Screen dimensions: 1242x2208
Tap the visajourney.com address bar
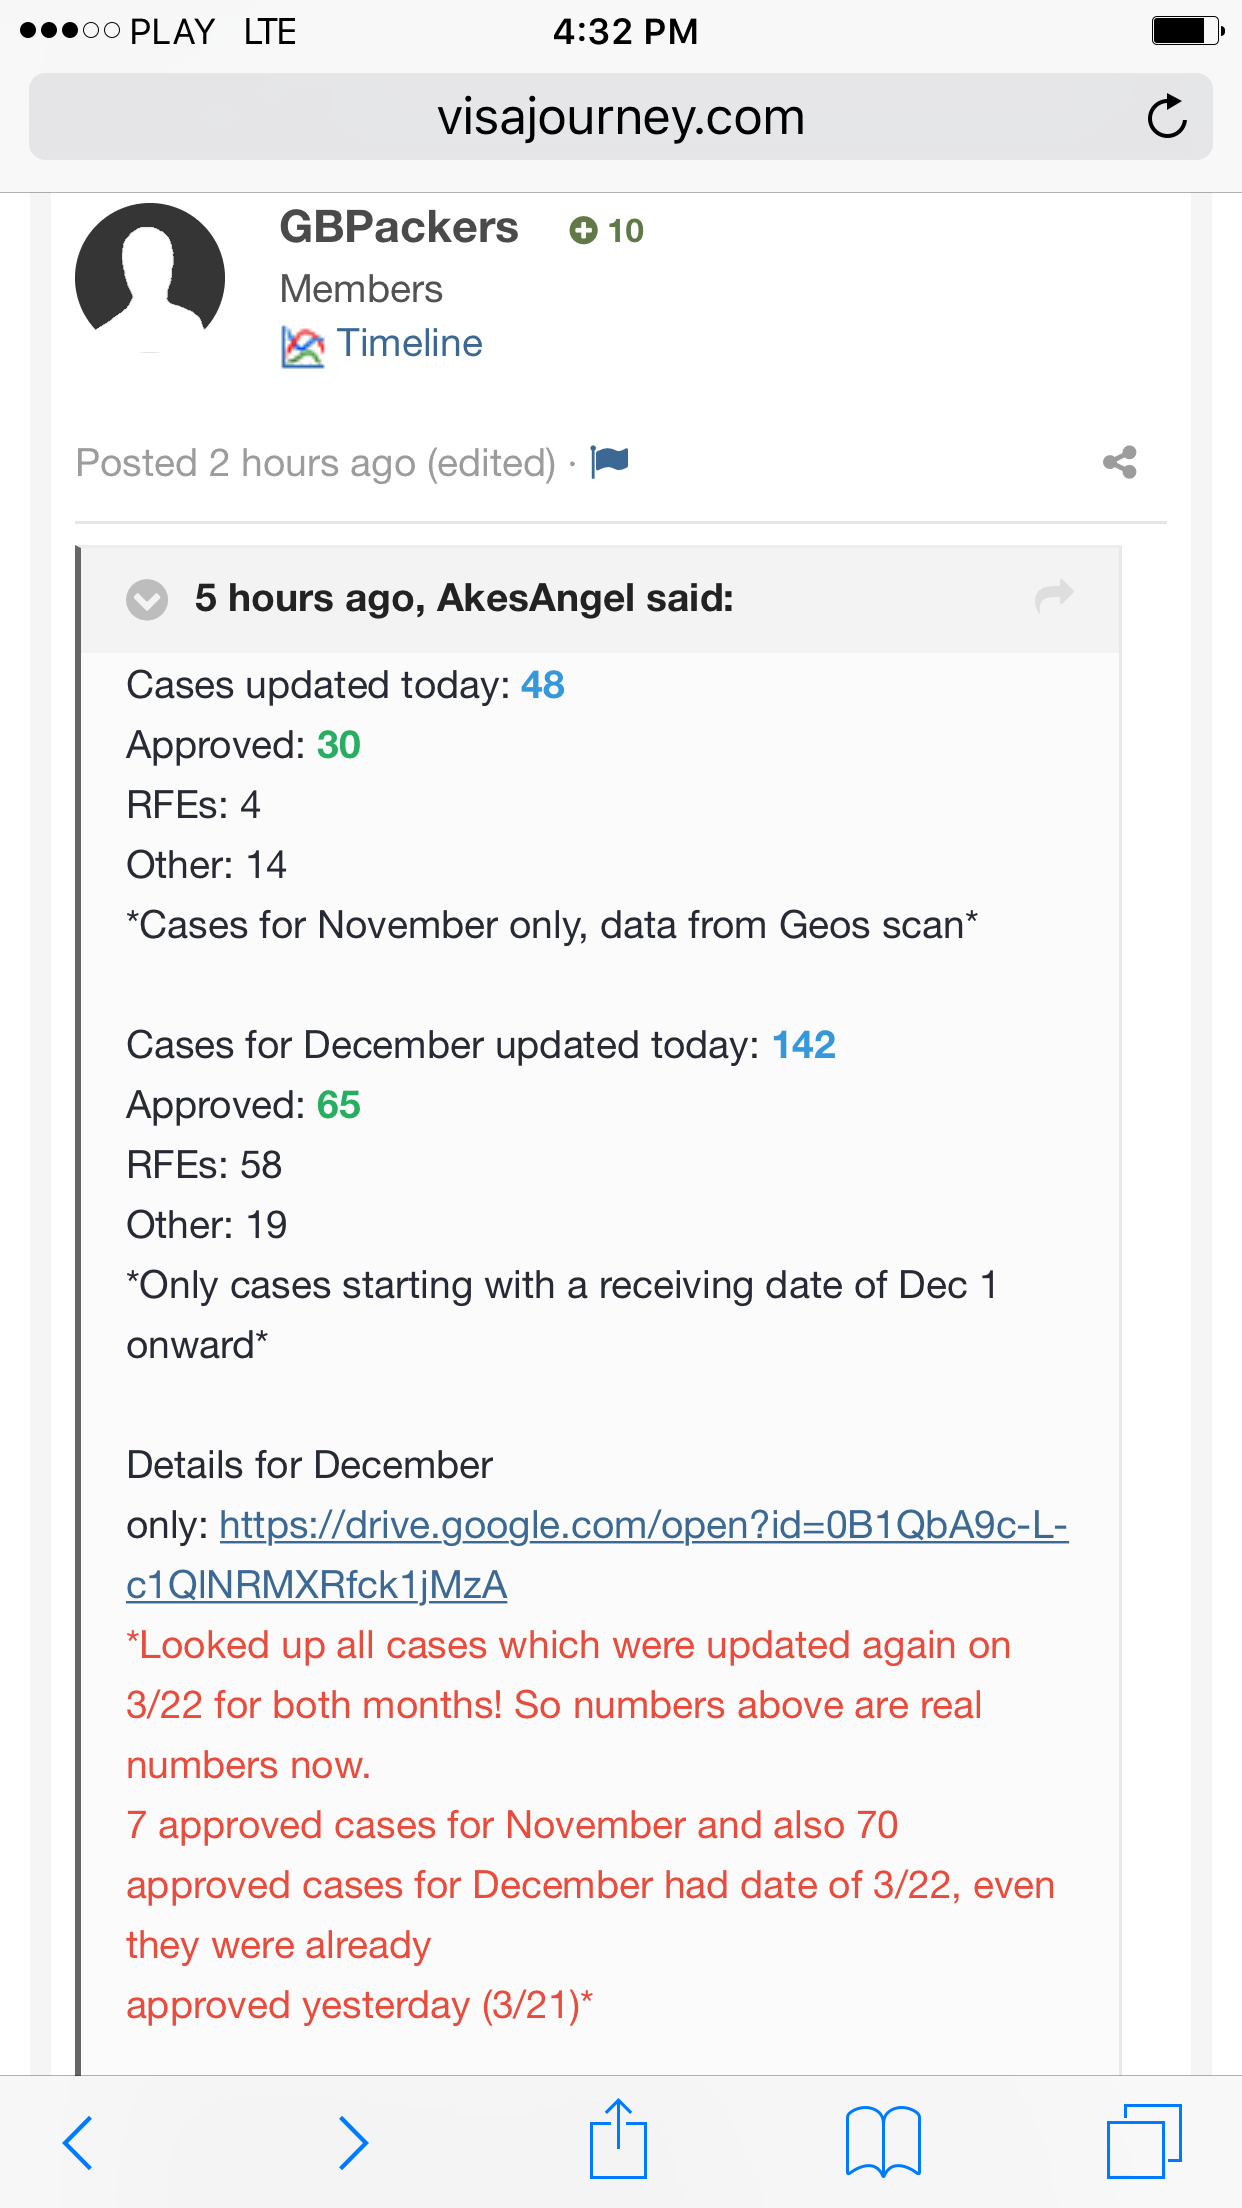coord(620,117)
